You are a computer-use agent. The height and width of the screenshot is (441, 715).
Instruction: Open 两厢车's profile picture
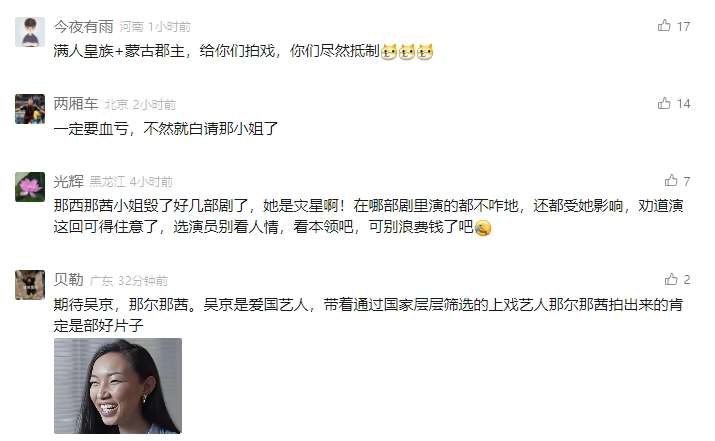pyautogui.click(x=30, y=109)
